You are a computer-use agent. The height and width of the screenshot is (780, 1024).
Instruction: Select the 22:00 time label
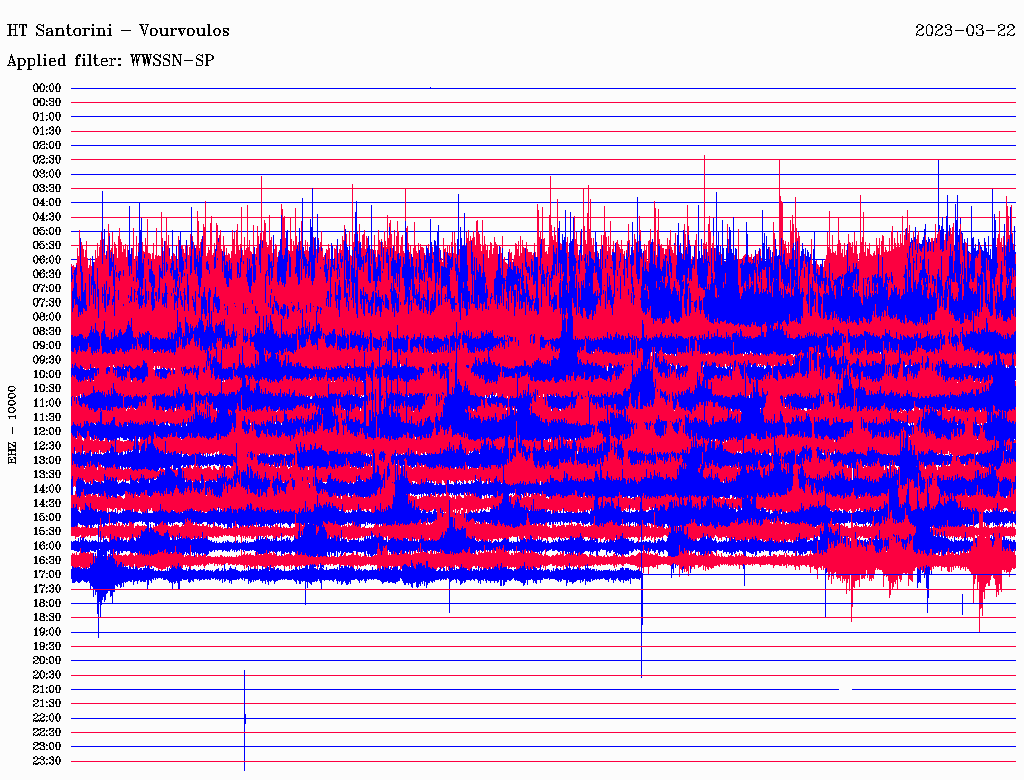47,718
